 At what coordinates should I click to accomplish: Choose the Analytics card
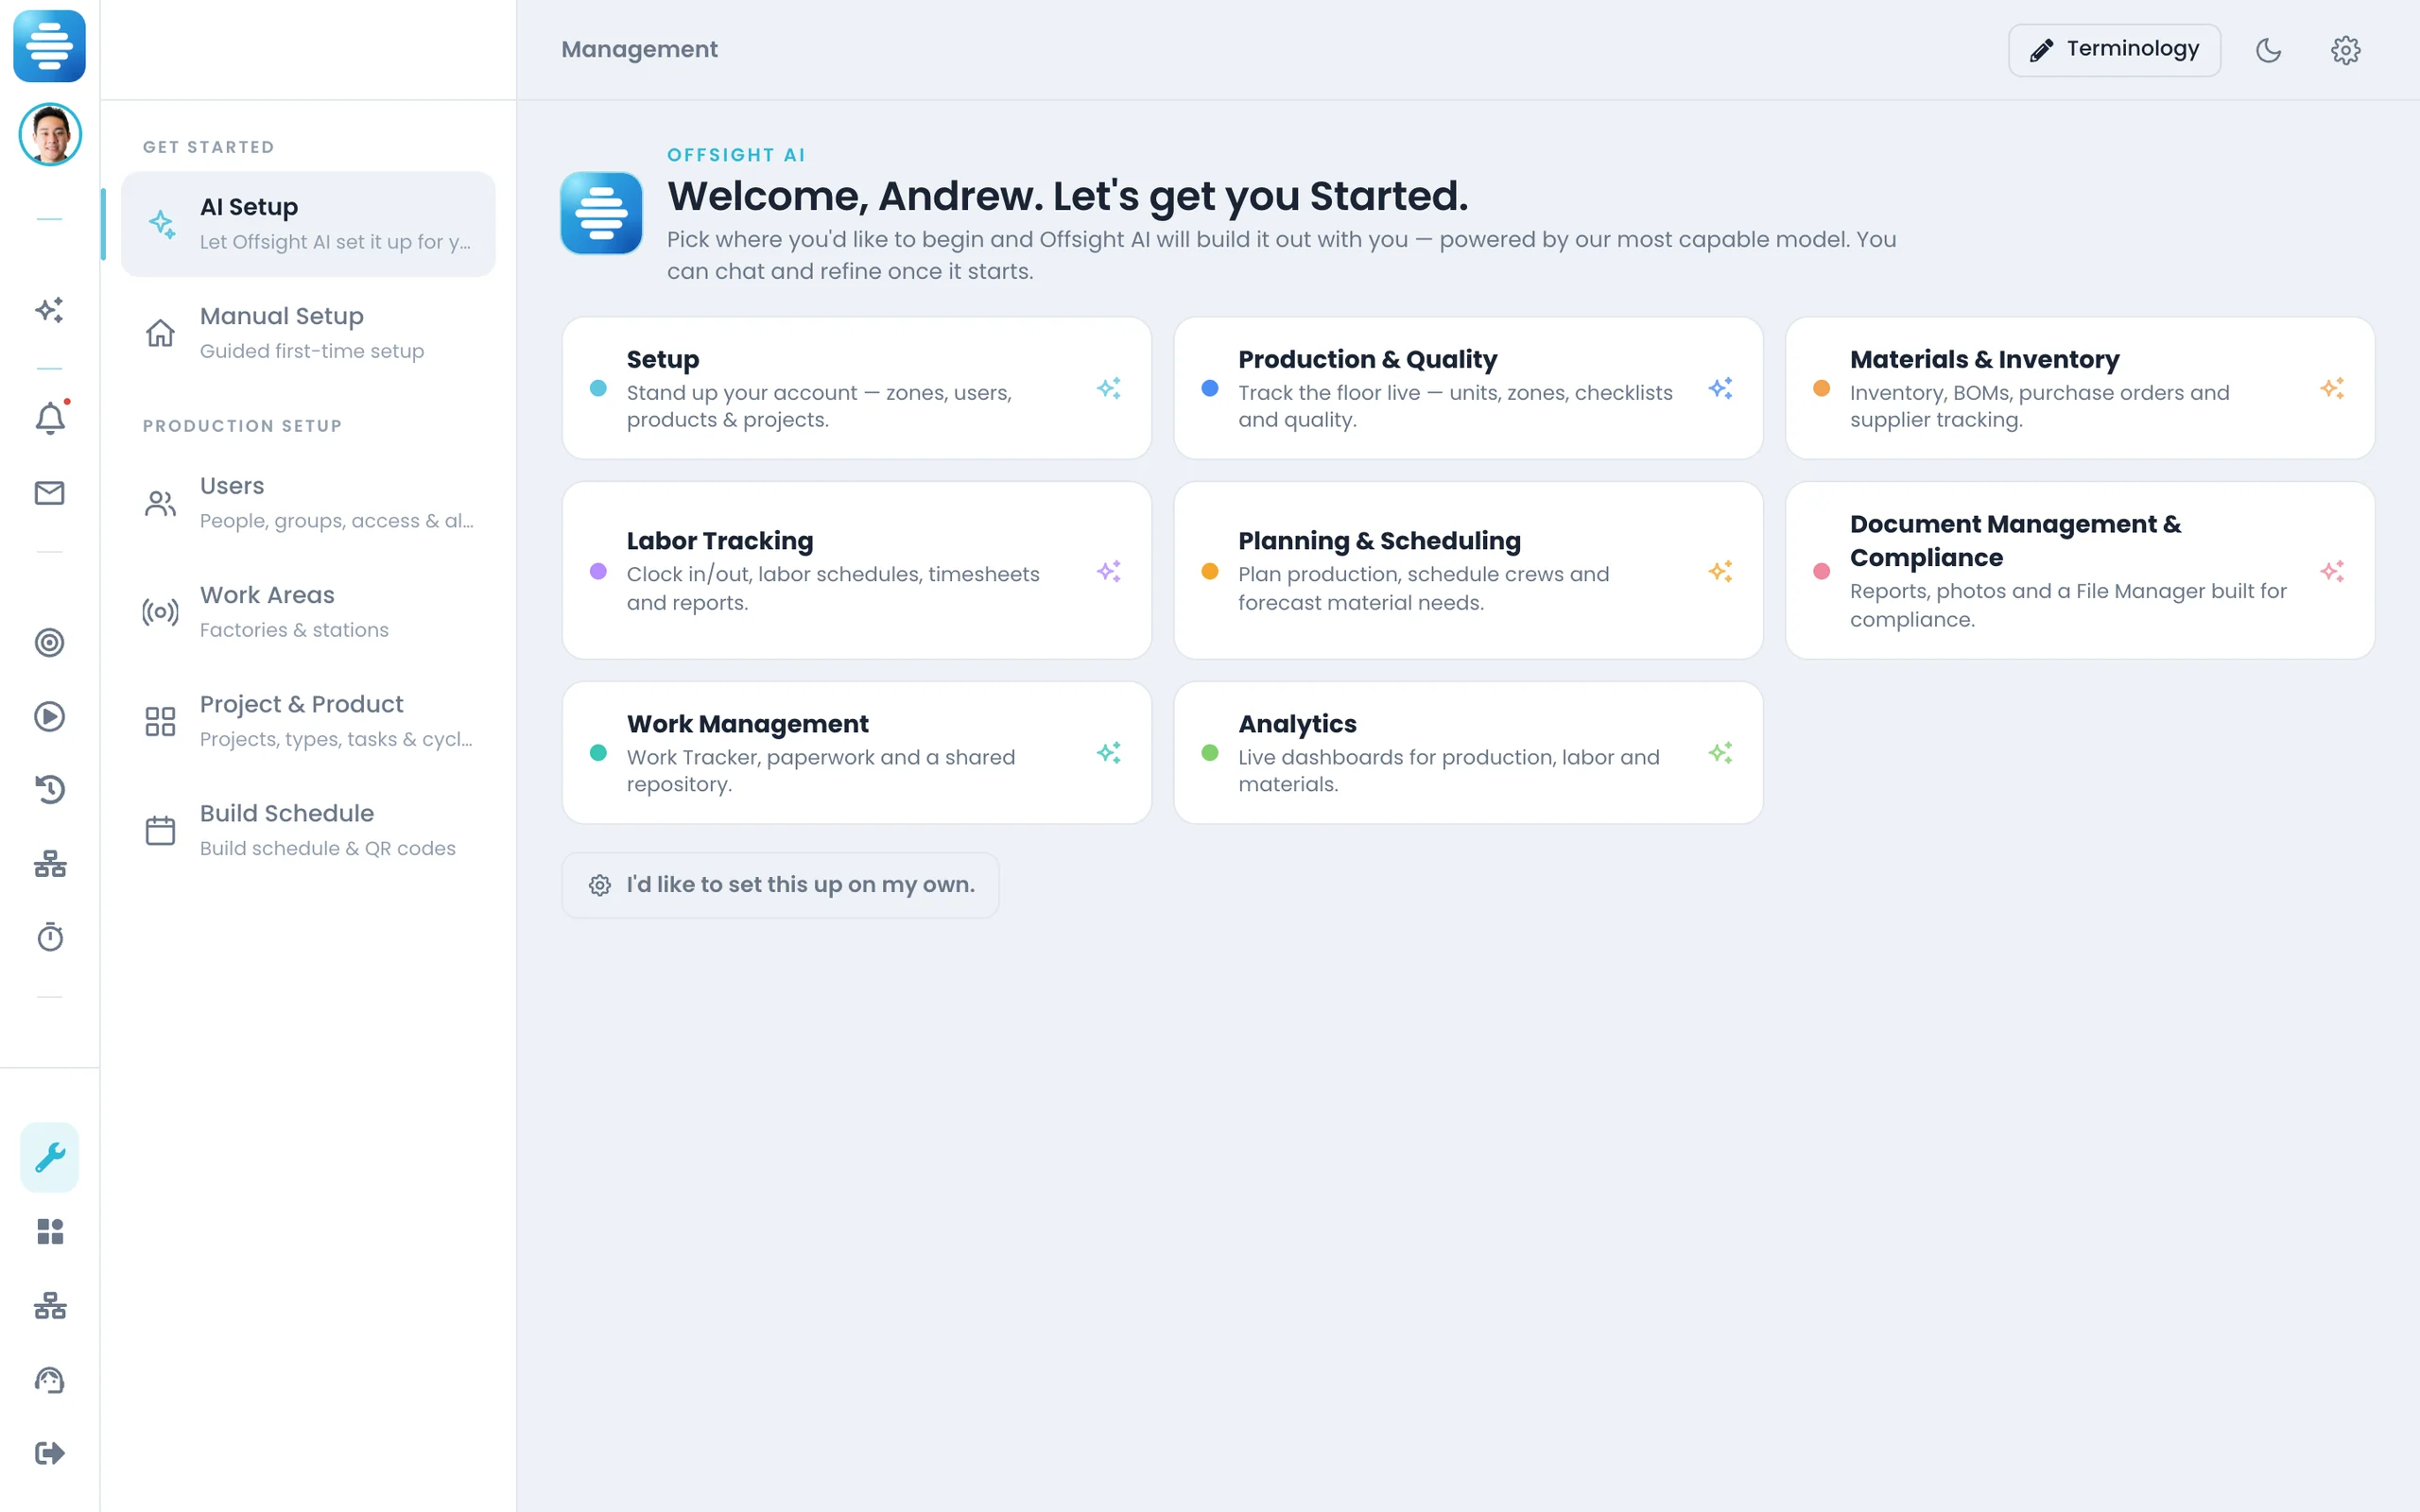click(x=1468, y=753)
